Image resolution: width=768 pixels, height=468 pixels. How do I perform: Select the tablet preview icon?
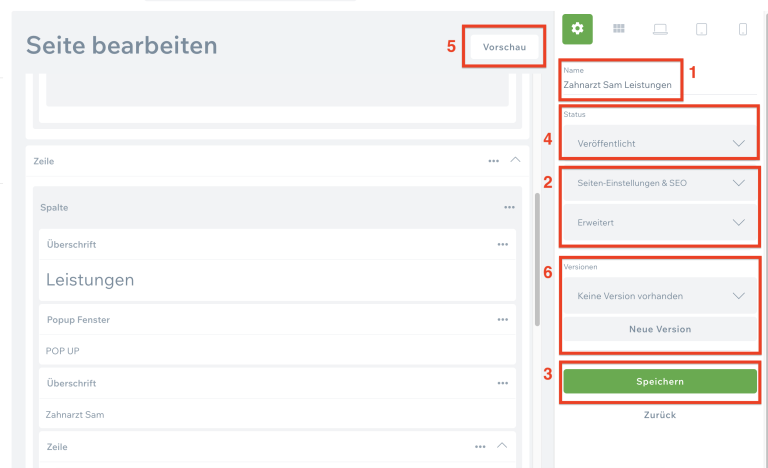point(701,29)
